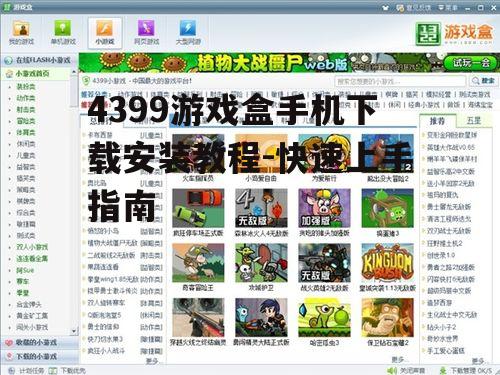Open the 休闲类 category
500x375 pixels.
26,144
